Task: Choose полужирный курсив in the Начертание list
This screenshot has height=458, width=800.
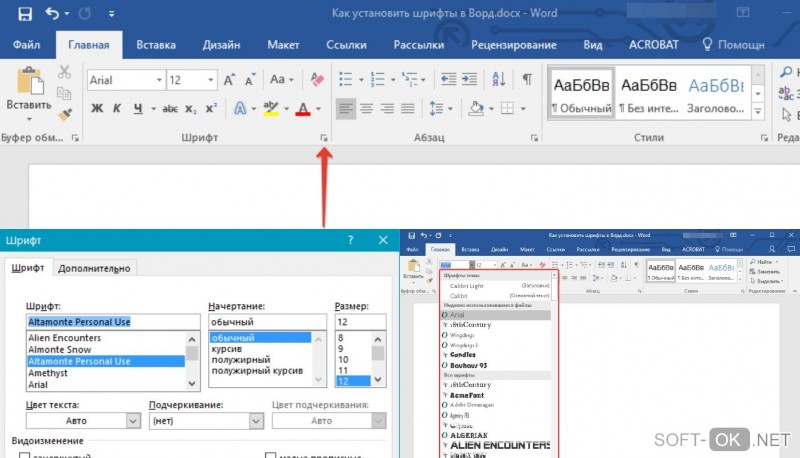Action: [x=257, y=371]
